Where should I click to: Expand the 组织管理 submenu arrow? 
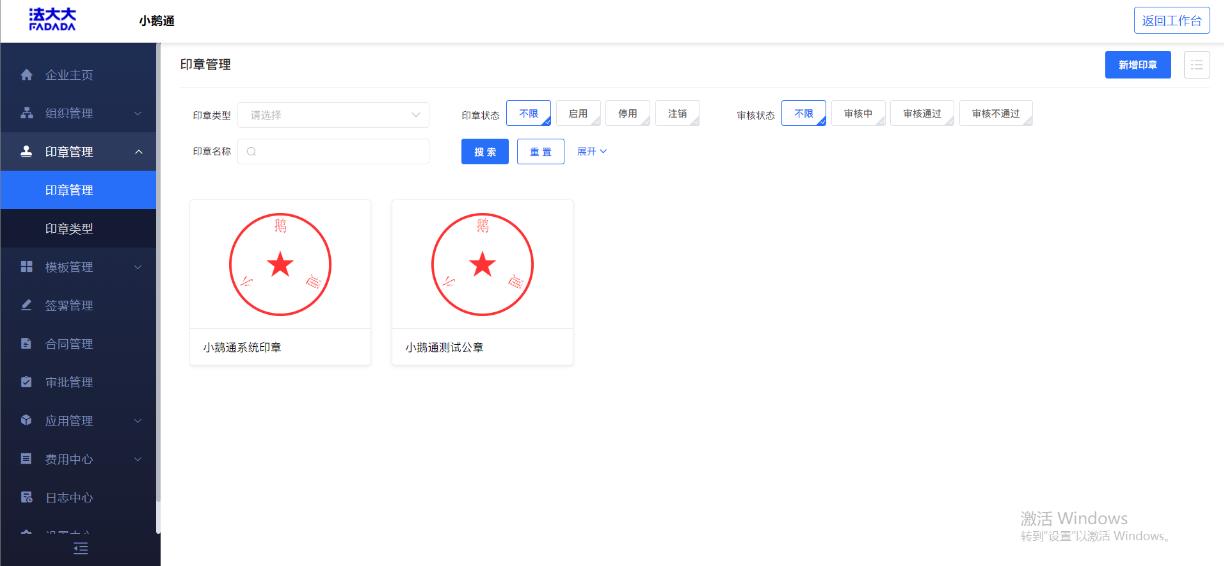138,114
